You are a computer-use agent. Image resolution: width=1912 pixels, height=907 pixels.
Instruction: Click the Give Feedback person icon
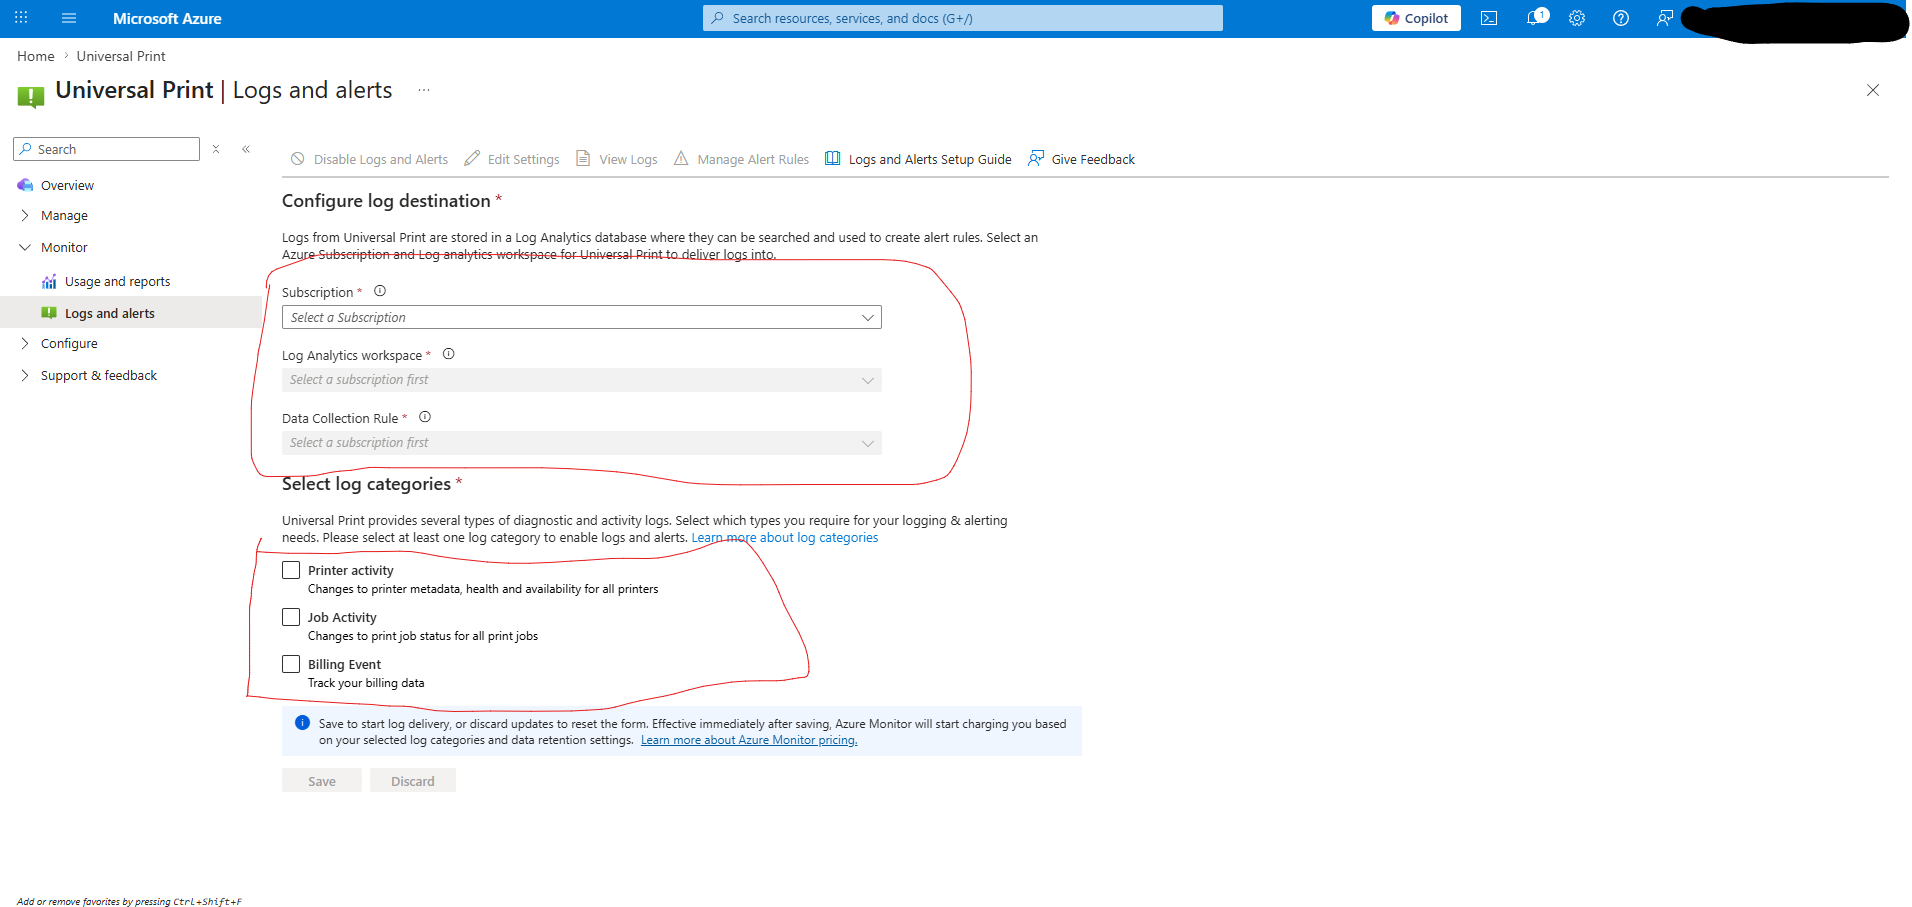[1036, 158]
